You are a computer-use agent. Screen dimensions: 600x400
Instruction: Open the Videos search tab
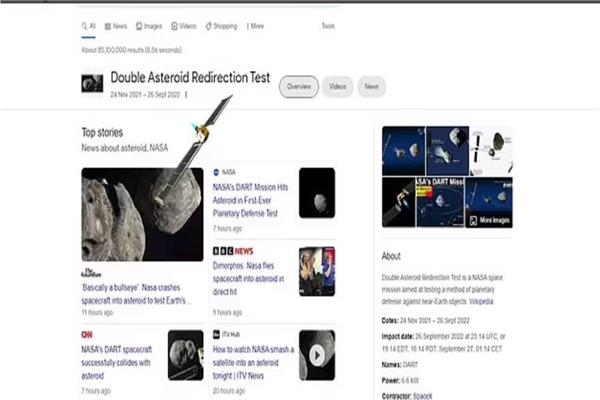pos(184,26)
